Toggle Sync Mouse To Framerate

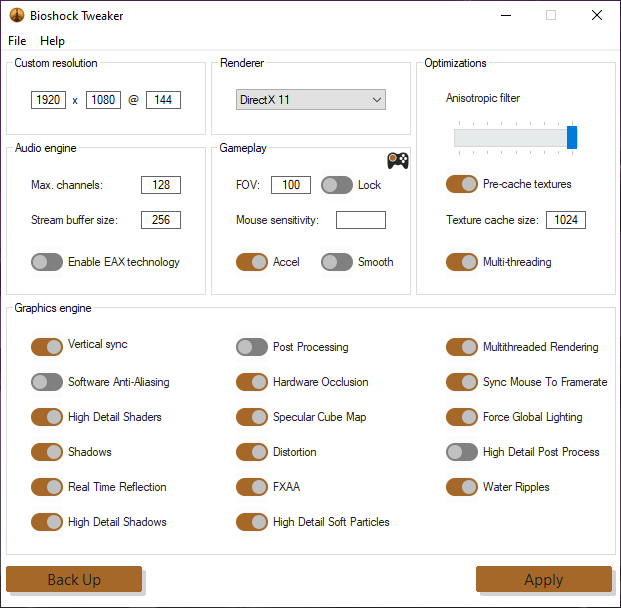(x=462, y=382)
